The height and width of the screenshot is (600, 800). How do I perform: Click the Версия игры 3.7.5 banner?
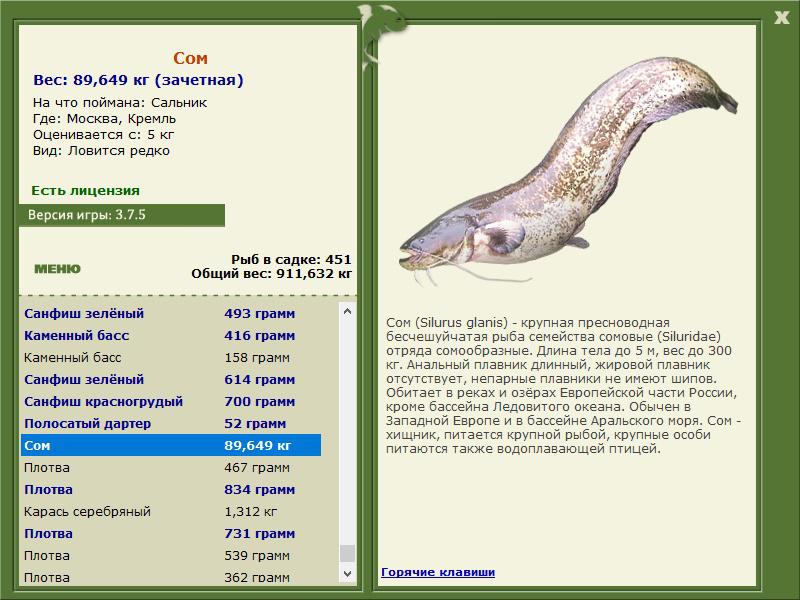[x=121, y=215]
